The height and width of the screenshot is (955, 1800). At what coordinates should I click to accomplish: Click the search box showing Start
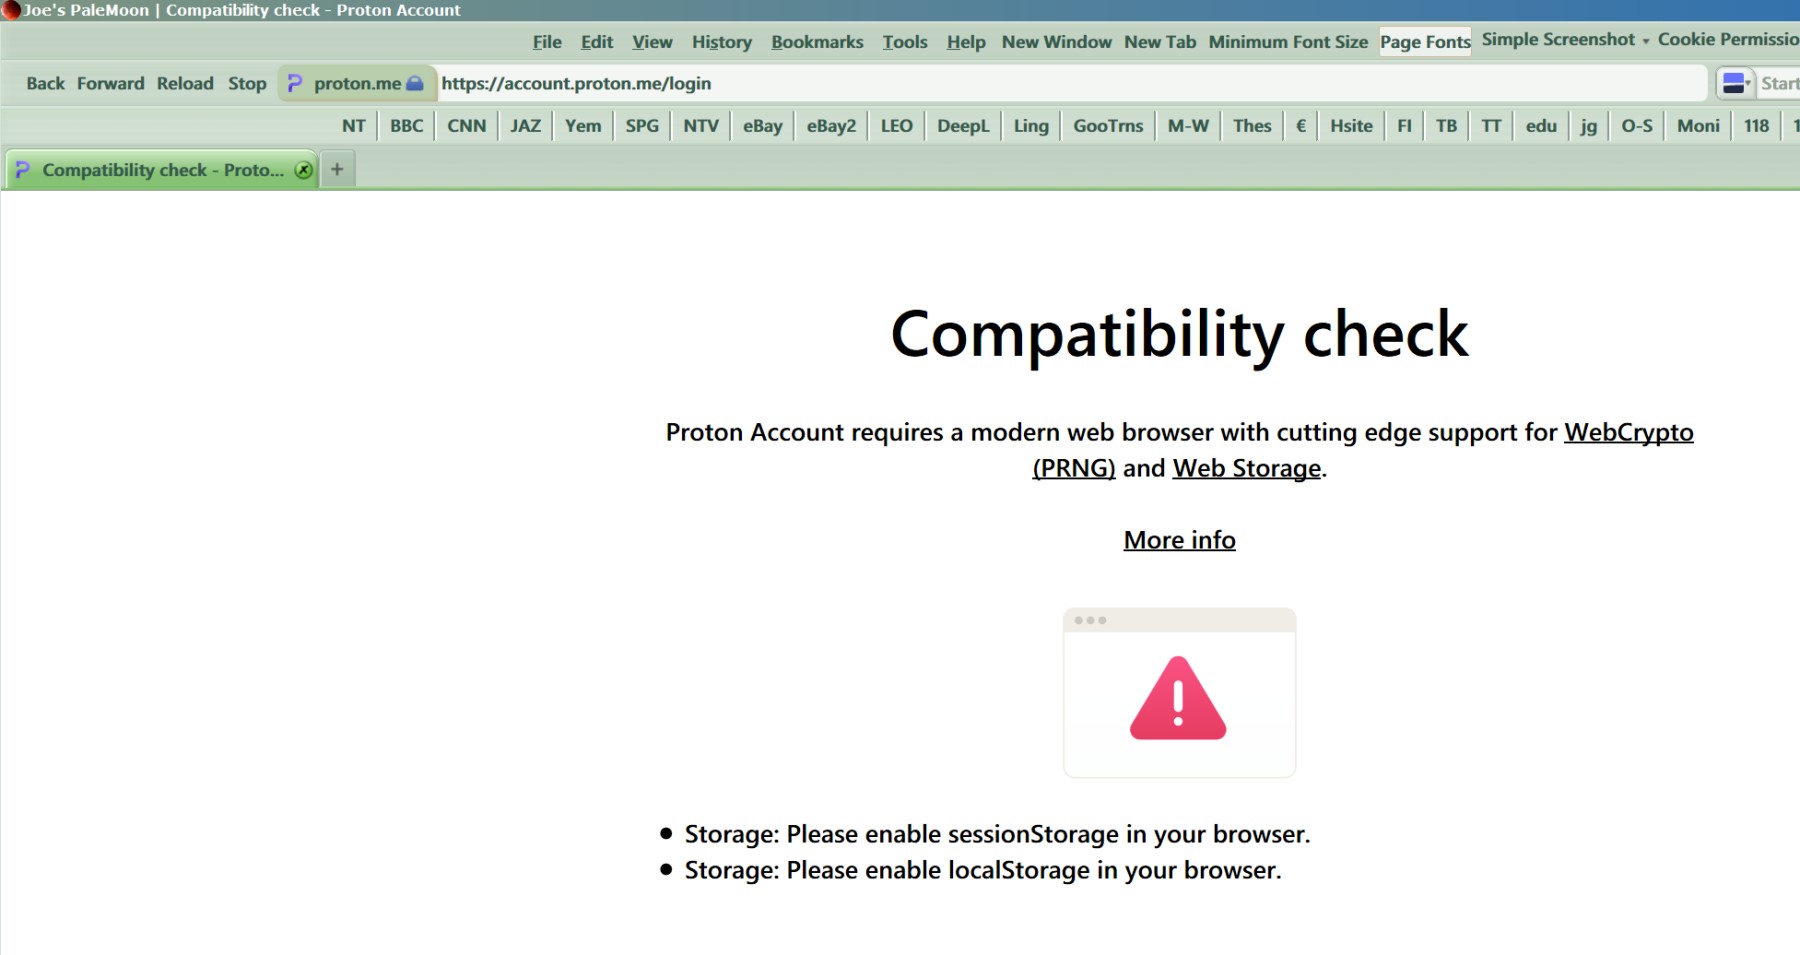pyautogui.click(x=1779, y=83)
